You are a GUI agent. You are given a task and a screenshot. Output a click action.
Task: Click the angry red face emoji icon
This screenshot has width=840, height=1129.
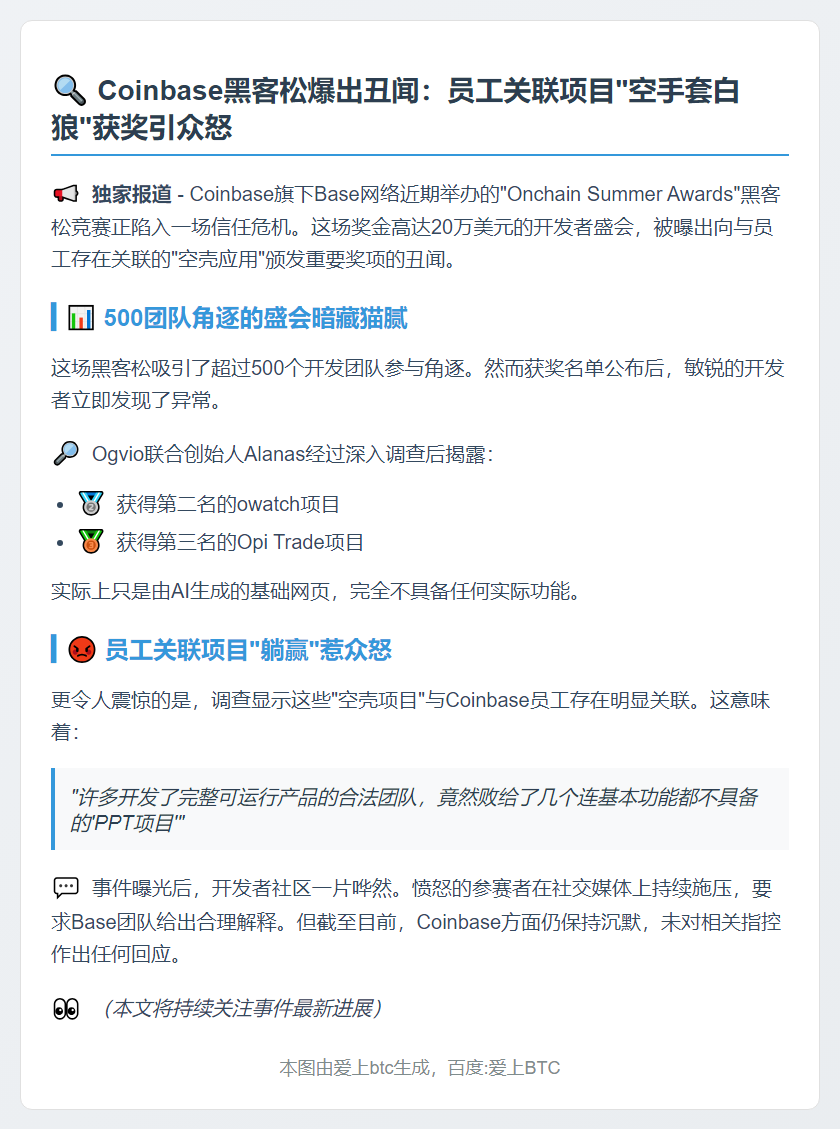[x=81, y=649]
